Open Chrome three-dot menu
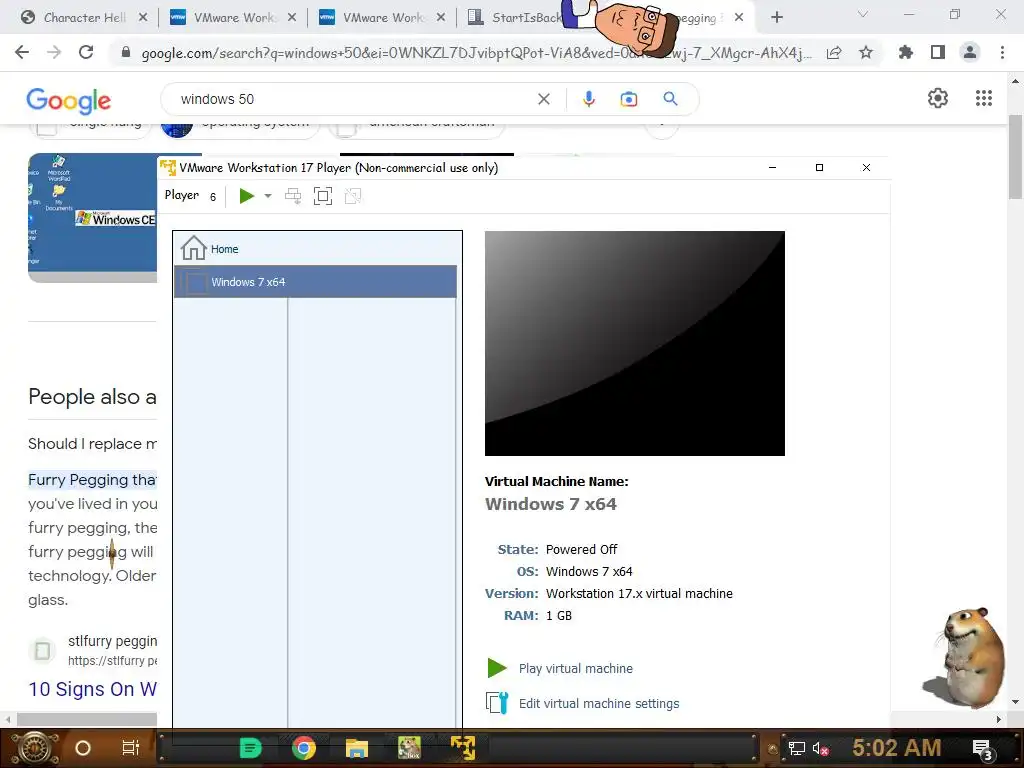Viewport: 1024px width, 768px height. coord(1002,52)
